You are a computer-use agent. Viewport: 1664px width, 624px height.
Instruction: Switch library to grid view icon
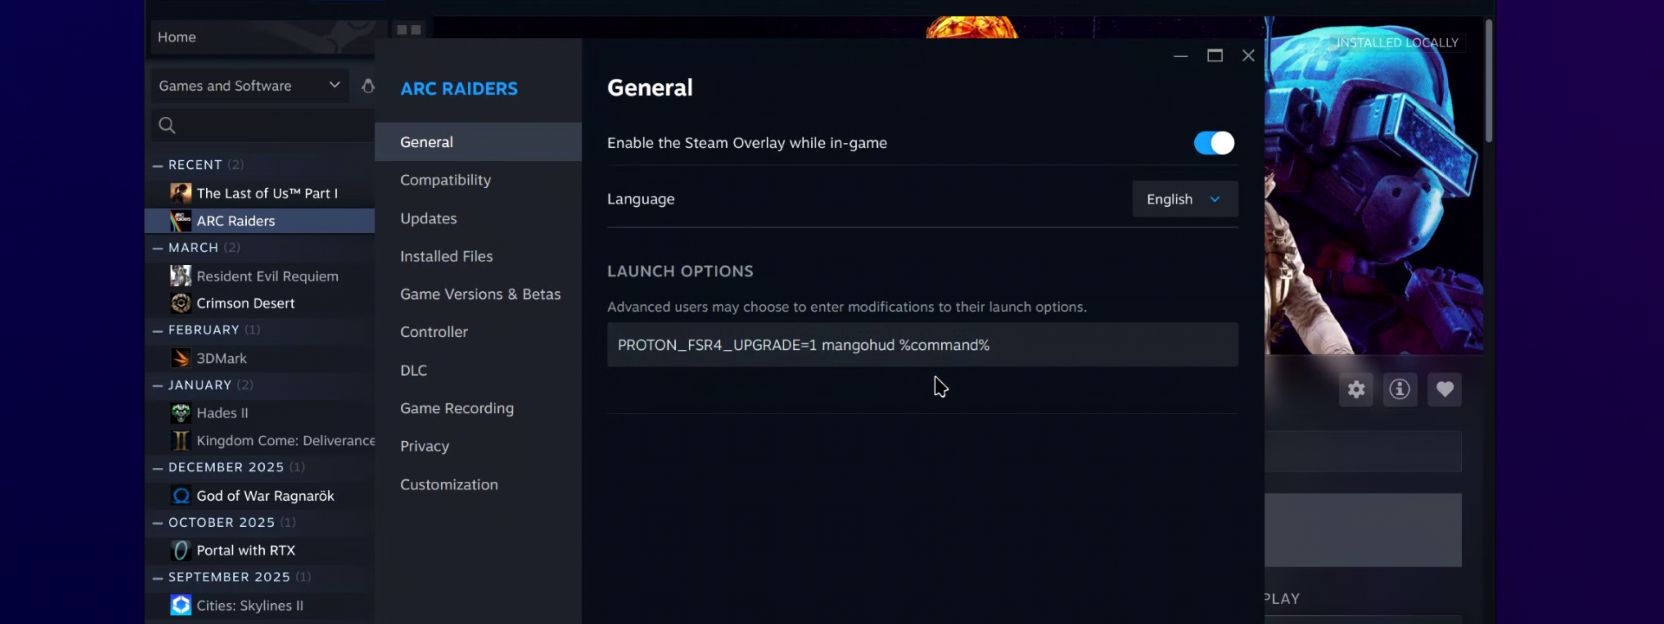click(408, 29)
